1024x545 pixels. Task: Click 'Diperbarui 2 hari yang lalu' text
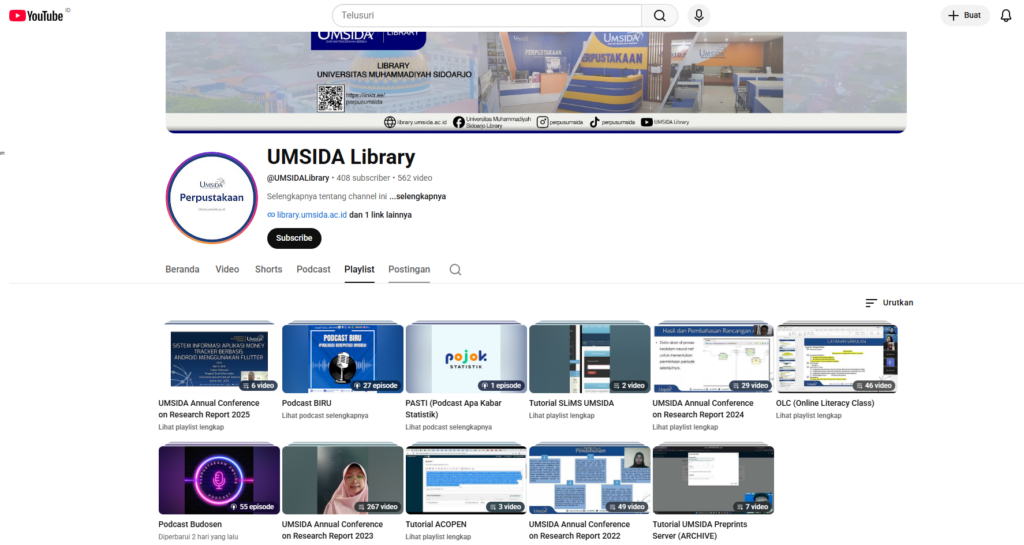[198, 537]
